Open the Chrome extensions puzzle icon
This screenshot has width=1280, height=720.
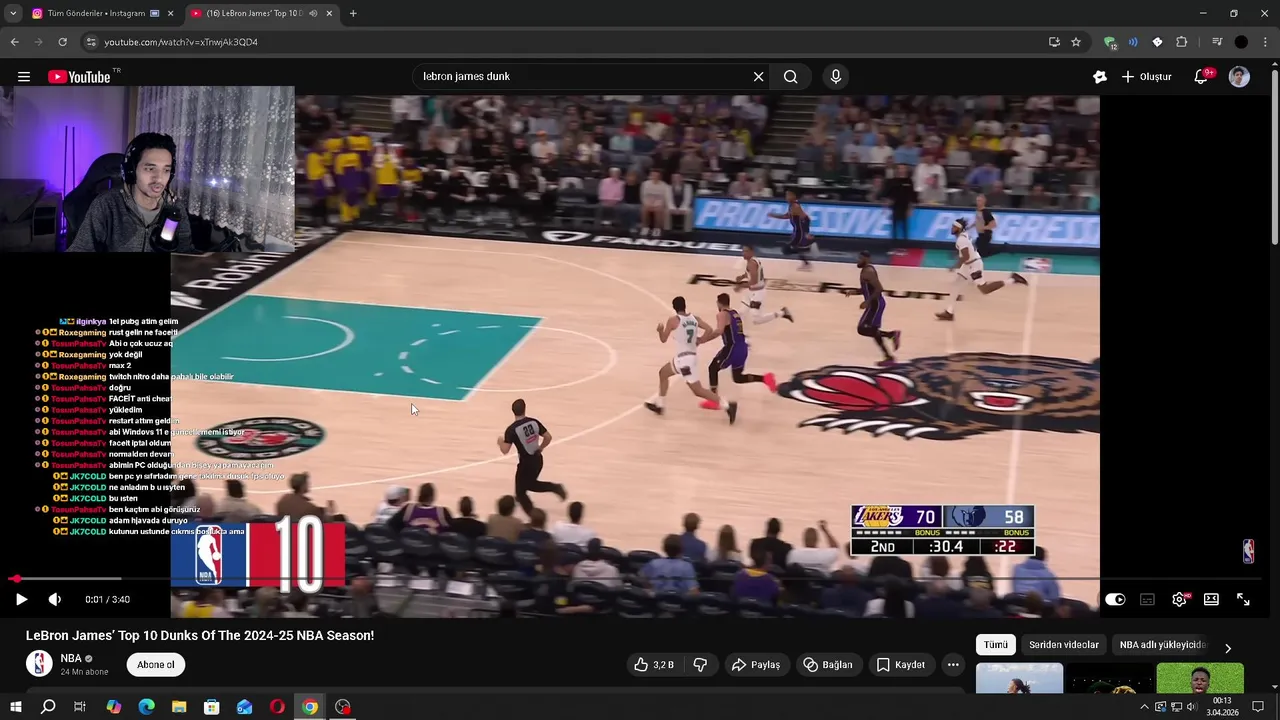[x=1181, y=42]
